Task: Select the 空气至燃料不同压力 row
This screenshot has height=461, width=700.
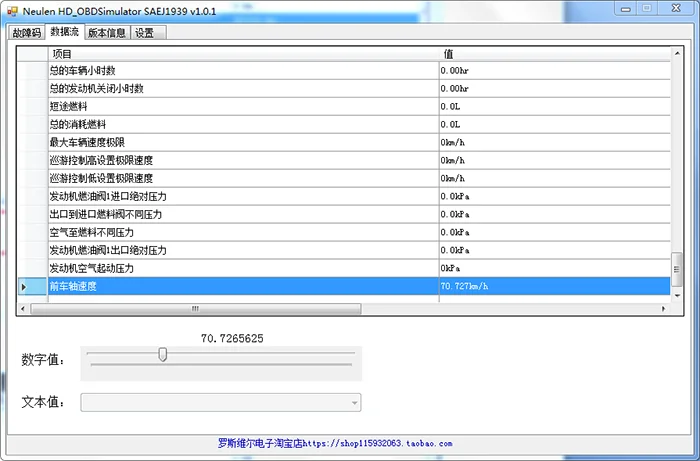Action: [344, 232]
